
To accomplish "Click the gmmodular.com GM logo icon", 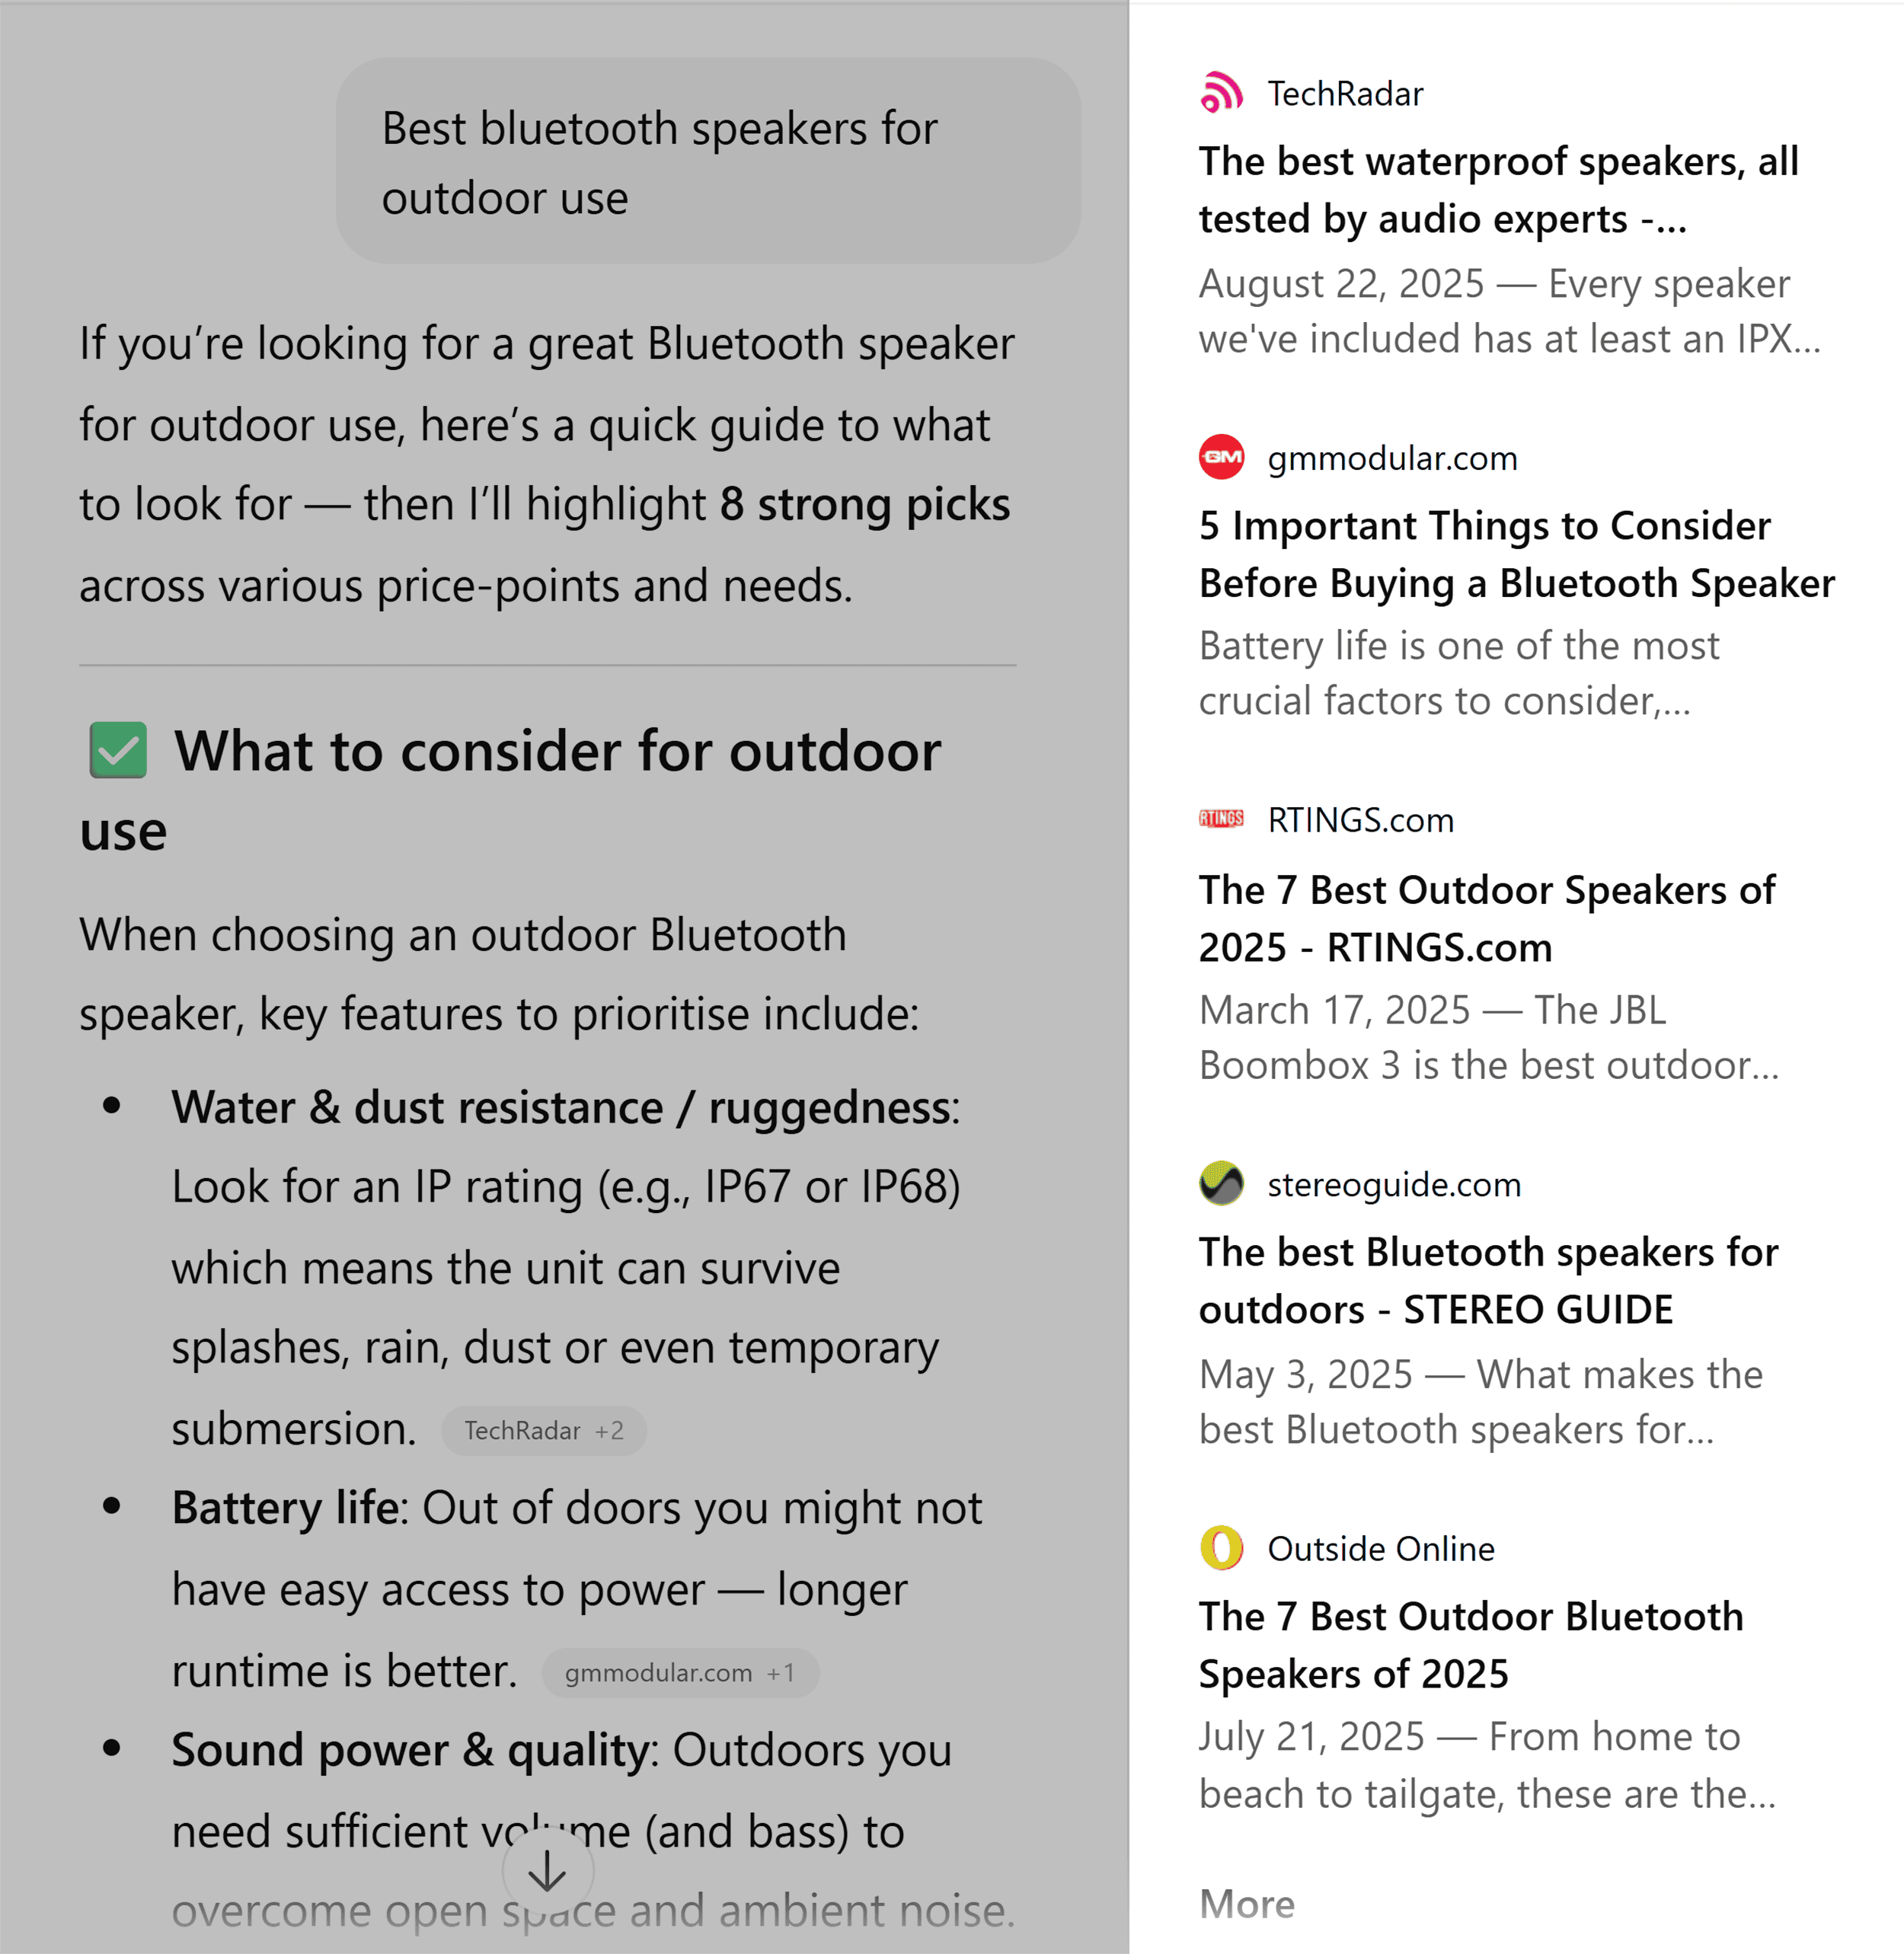I will click(x=1221, y=458).
